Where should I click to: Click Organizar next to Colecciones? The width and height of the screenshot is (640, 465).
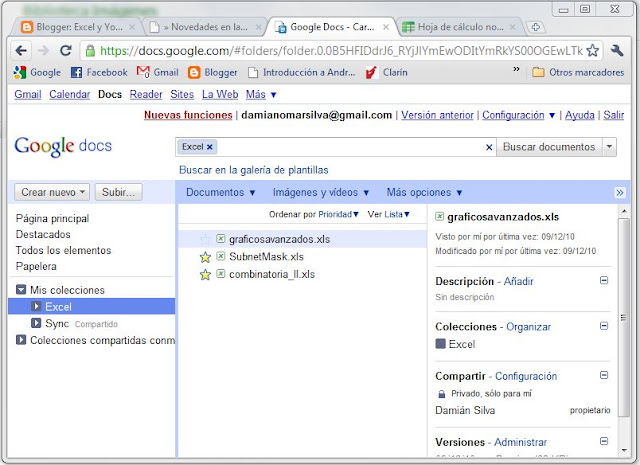point(528,327)
